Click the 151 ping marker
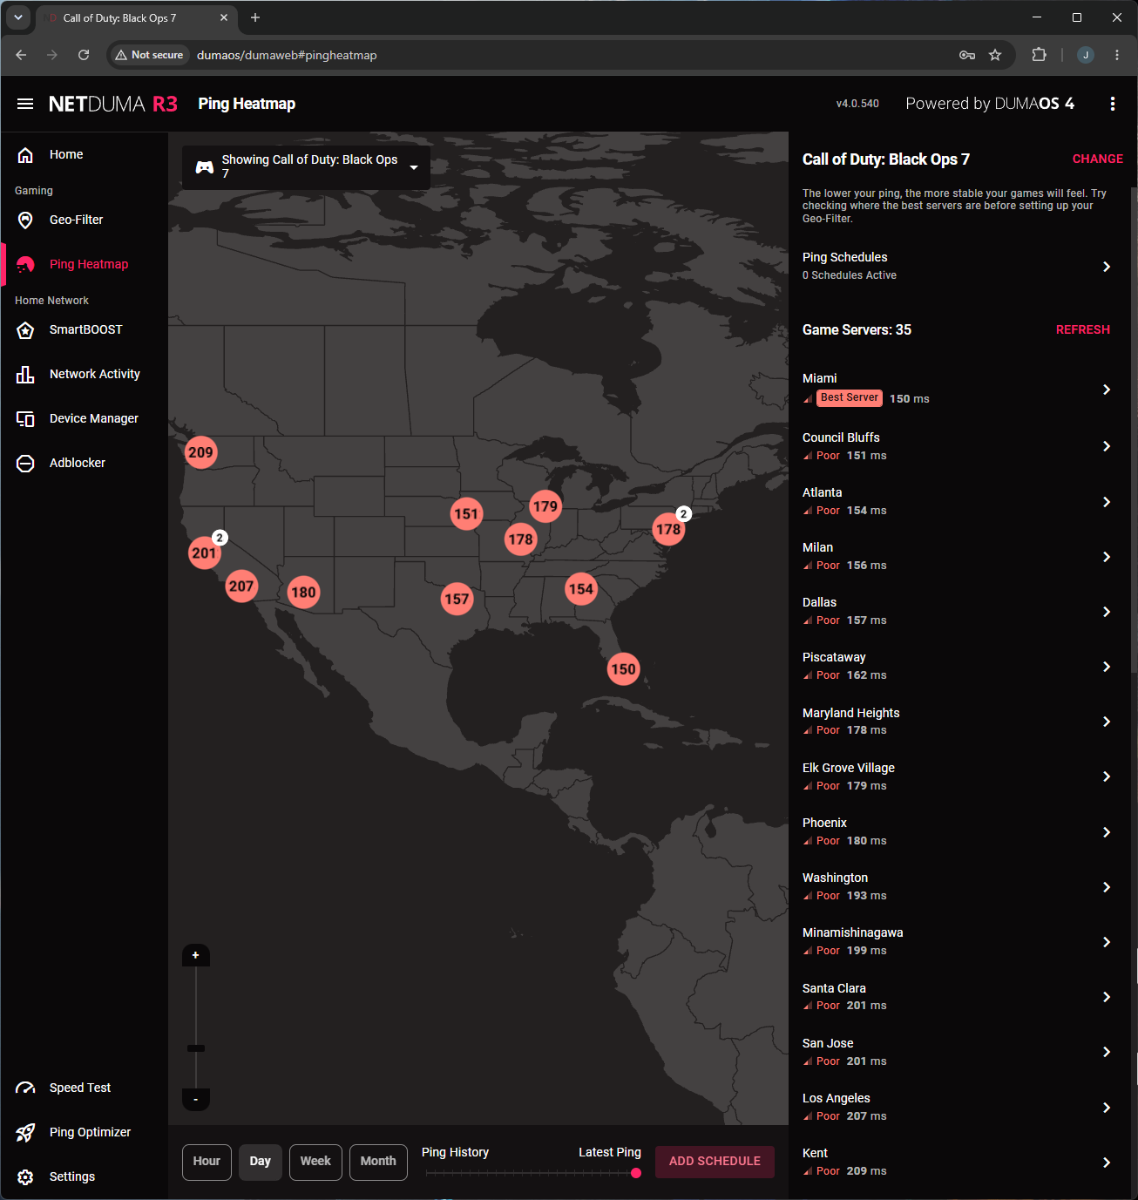 click(x=466, y=514)
